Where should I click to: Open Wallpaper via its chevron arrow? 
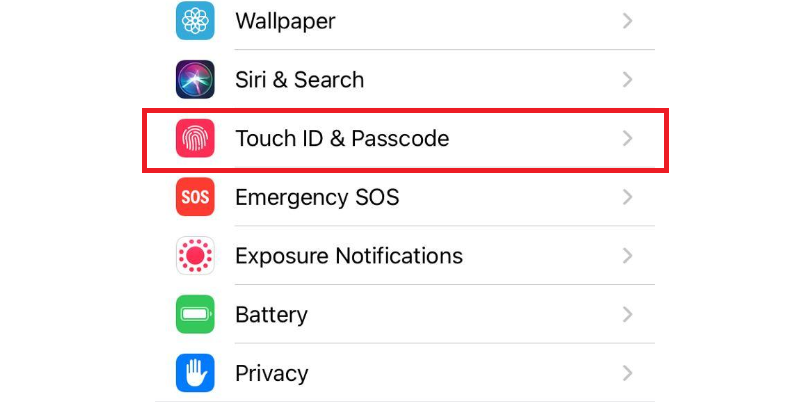click(x=628, y=21)
